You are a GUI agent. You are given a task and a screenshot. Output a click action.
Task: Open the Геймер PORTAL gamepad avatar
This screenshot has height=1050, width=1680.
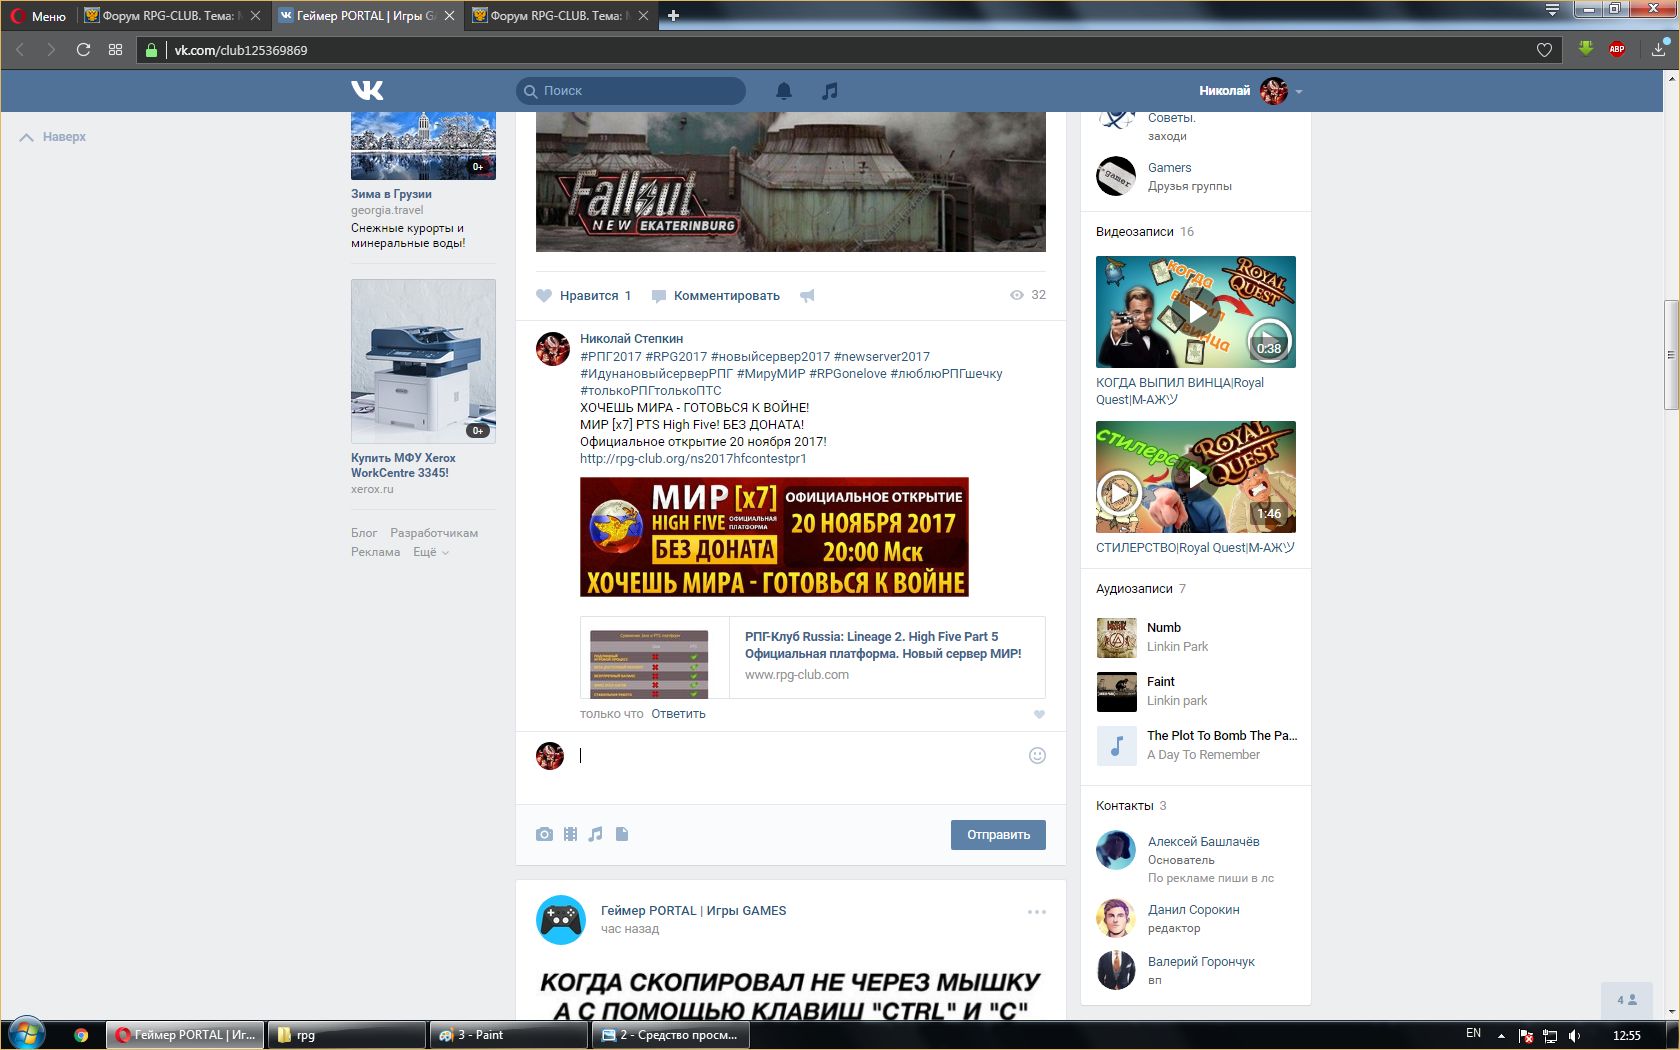(x=561, y=920)
